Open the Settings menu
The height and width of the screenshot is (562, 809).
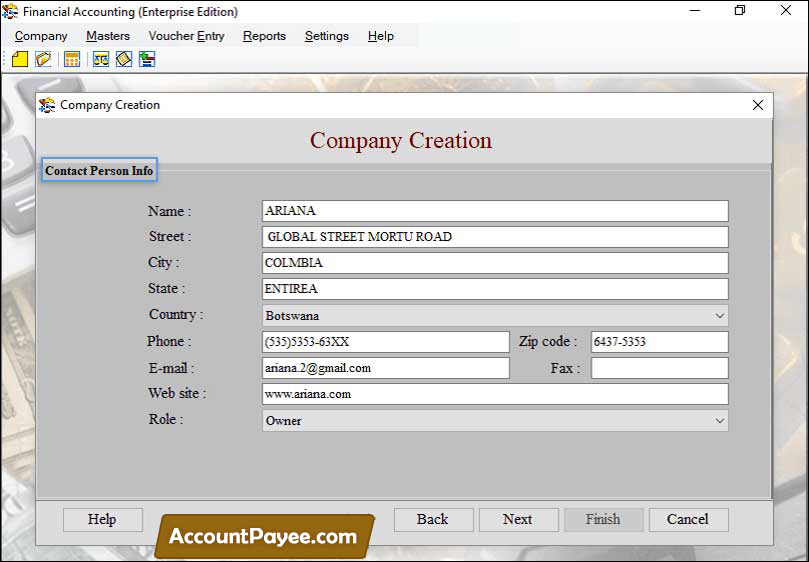tap(327, 36)
